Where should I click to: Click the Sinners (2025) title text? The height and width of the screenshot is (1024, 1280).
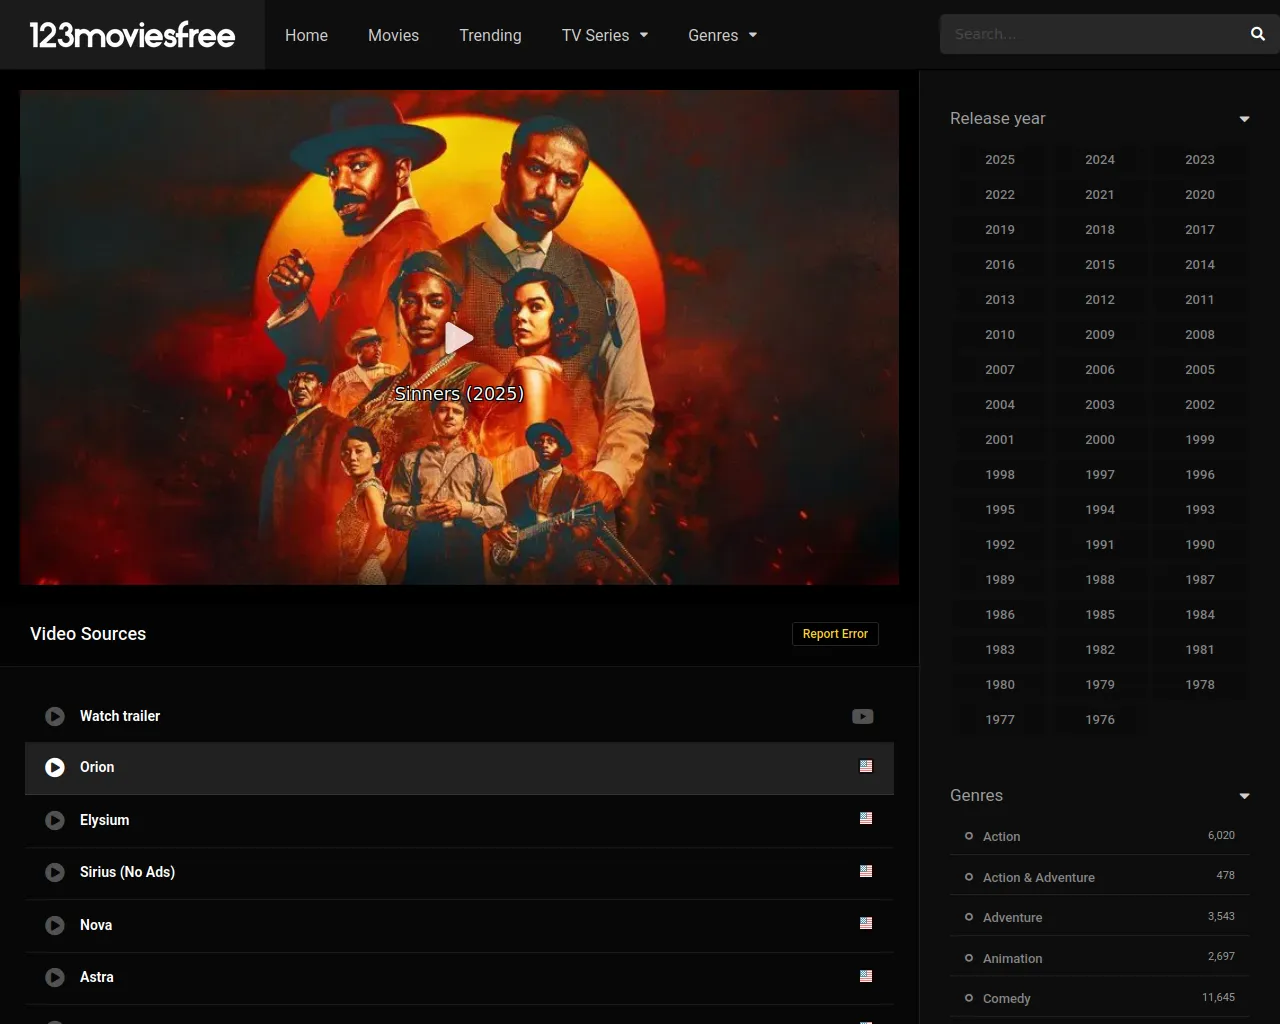click(x=459, y=393)
